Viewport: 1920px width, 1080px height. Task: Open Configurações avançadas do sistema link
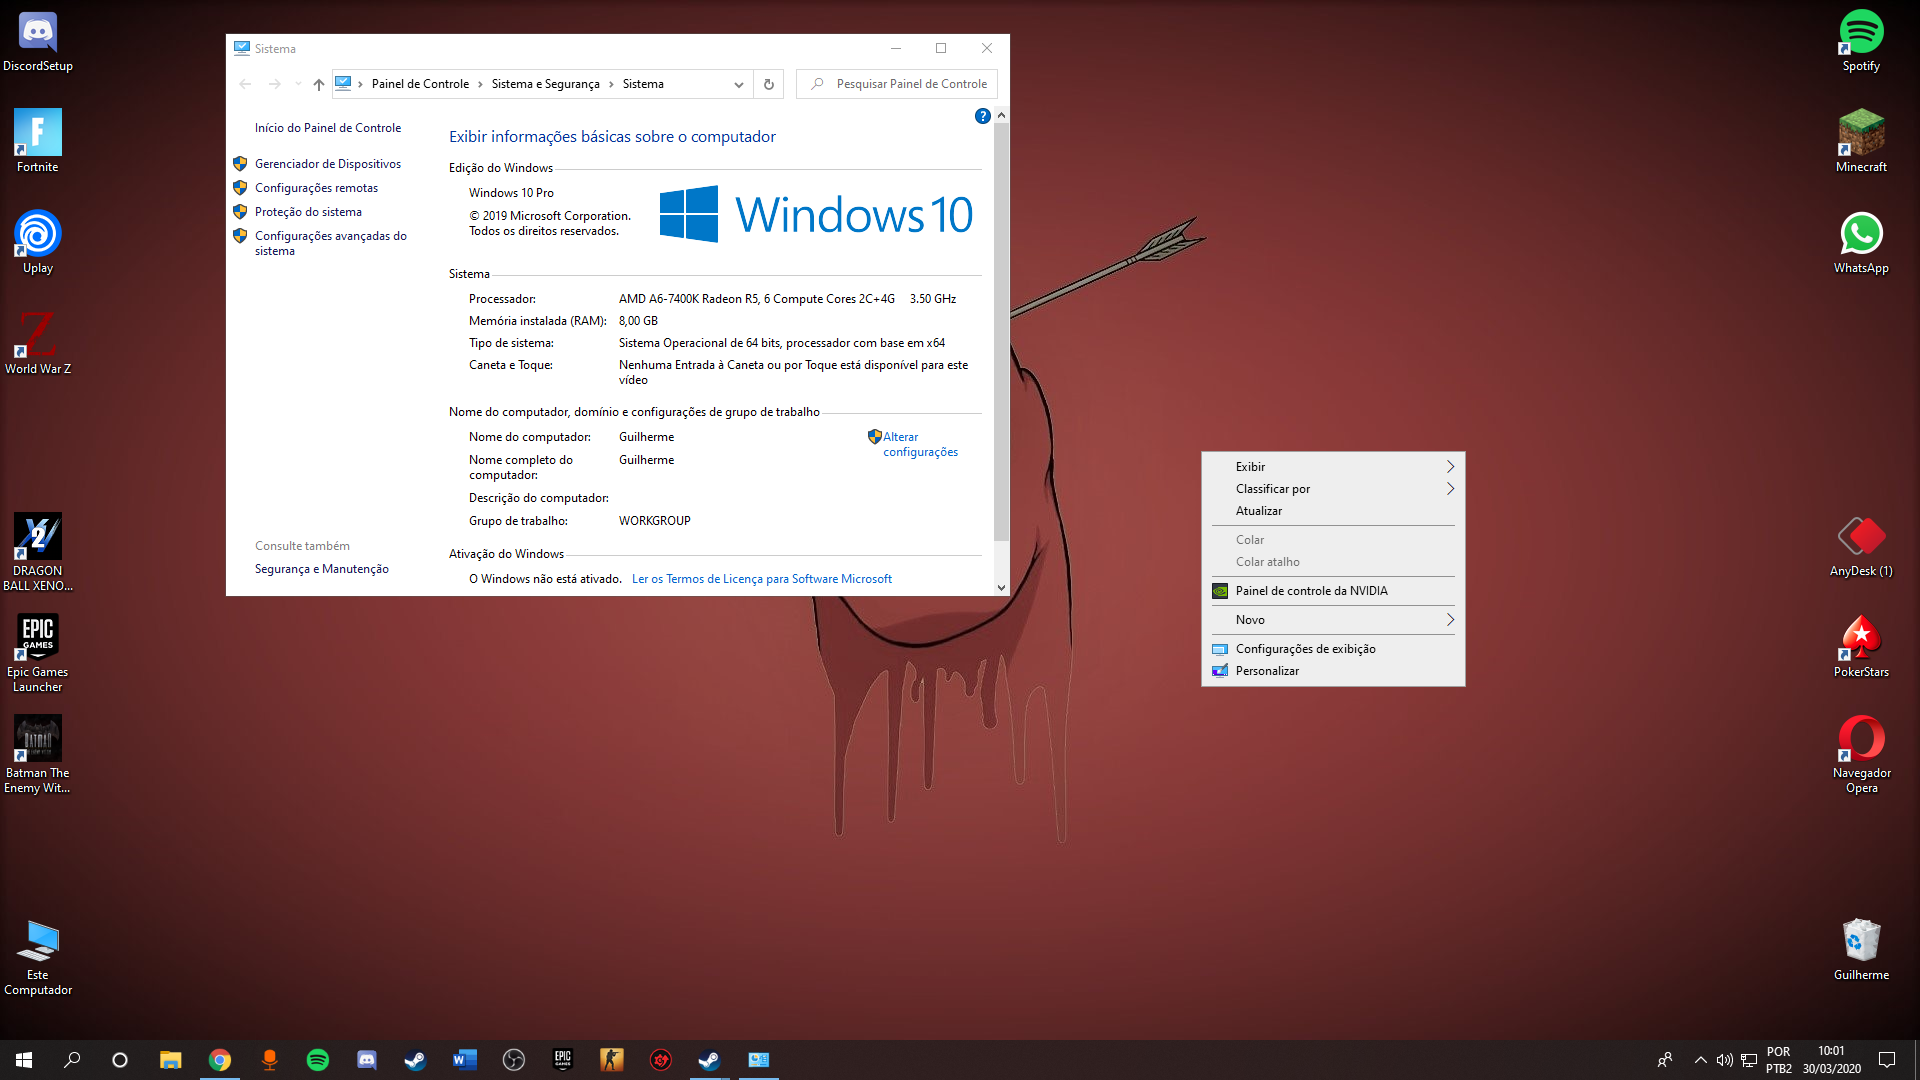tap(330, 243)
